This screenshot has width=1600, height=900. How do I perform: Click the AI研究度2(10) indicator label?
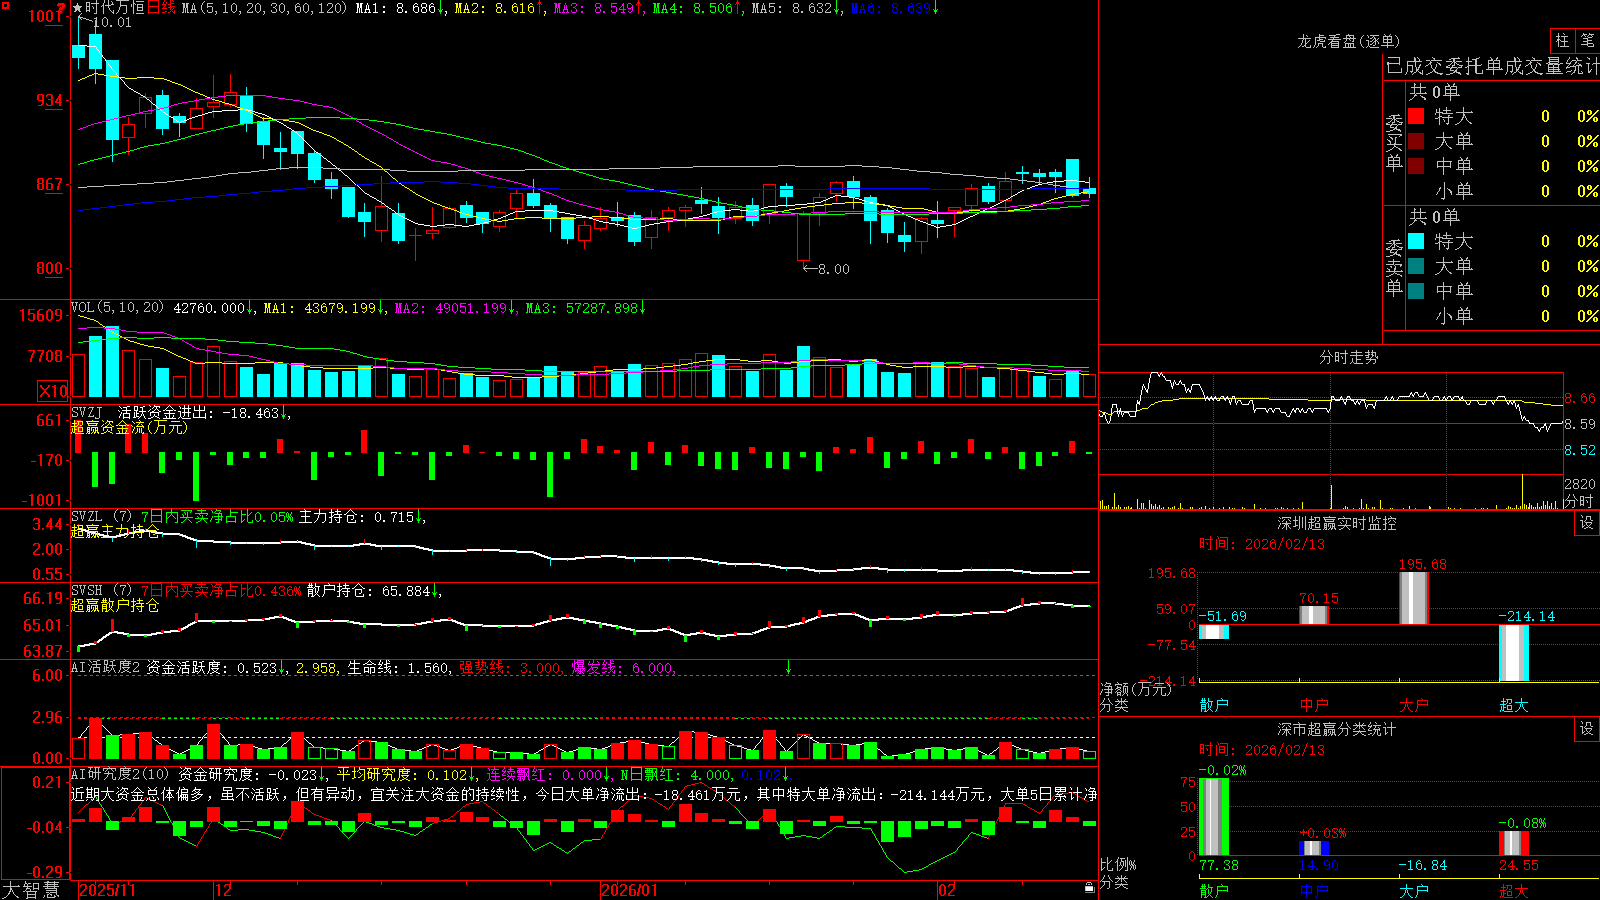(x=120, y=774)
